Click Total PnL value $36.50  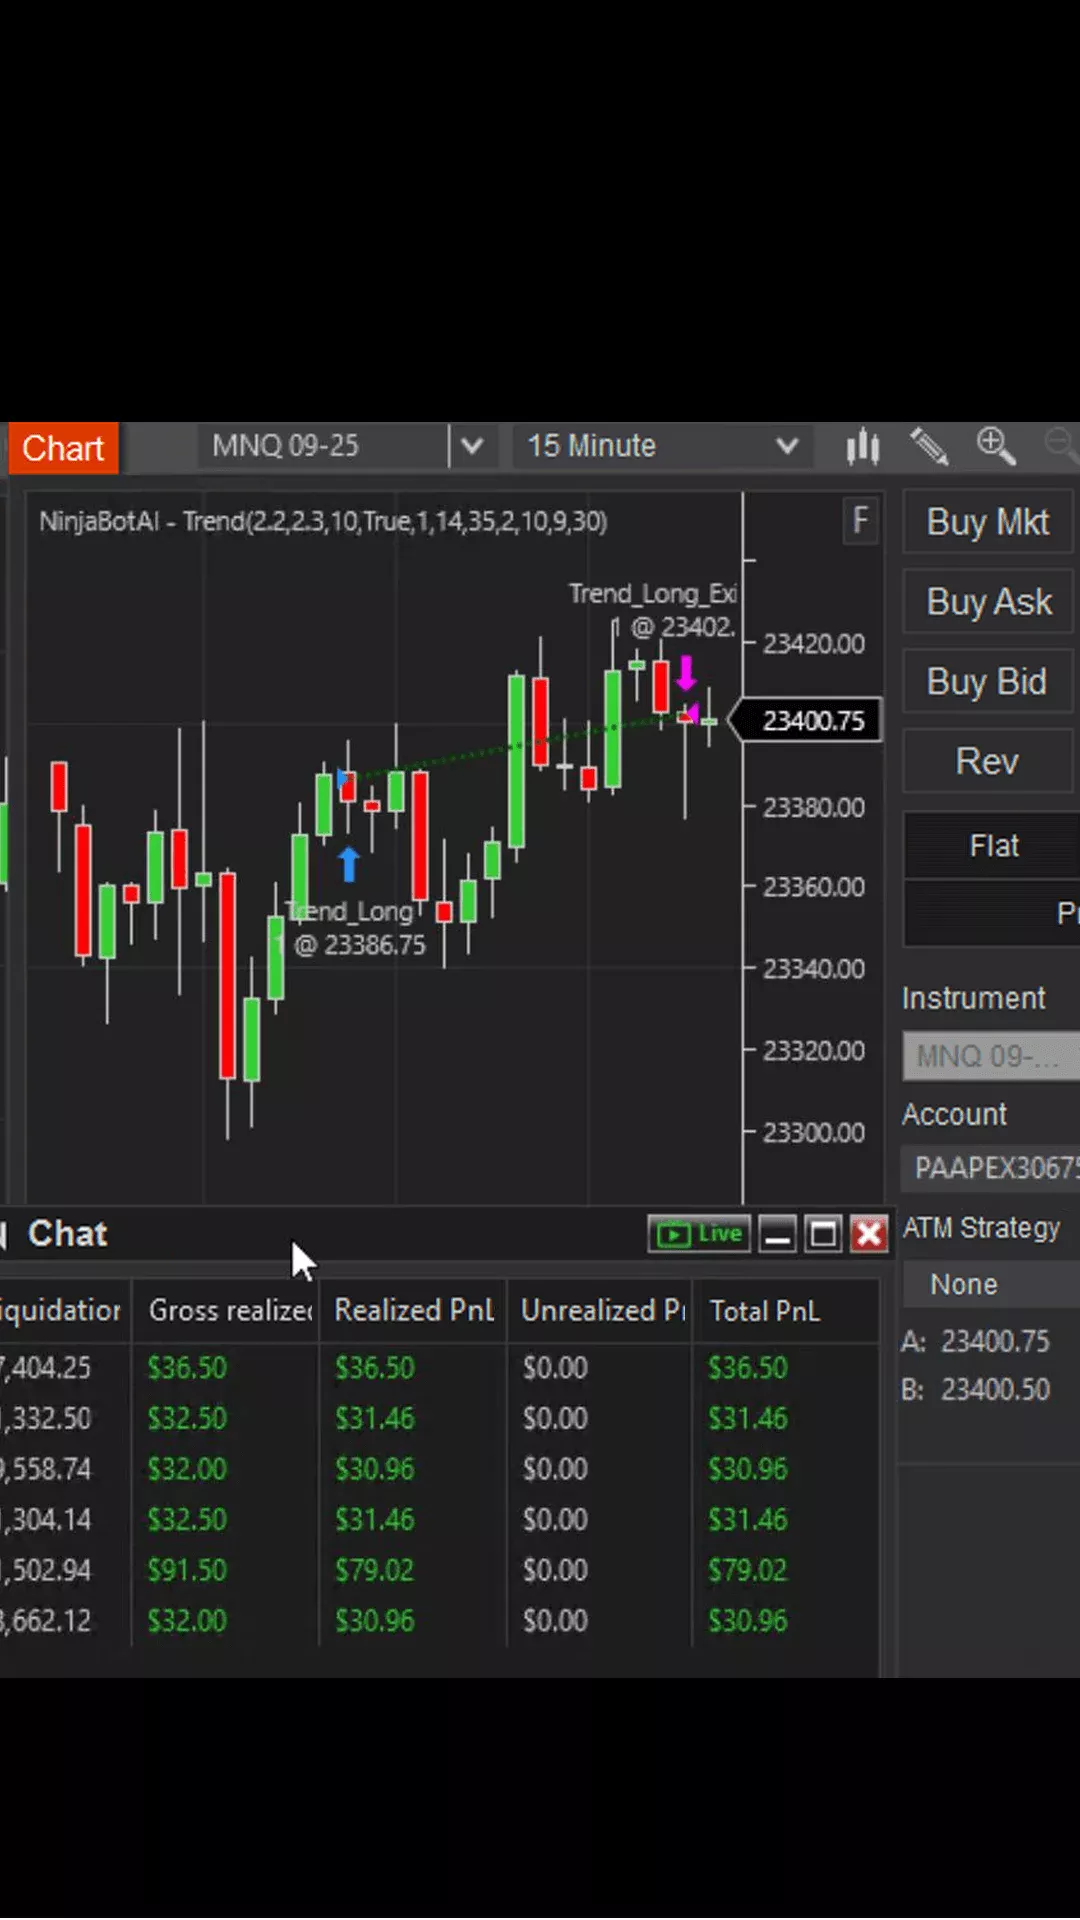pos(748,1368)
